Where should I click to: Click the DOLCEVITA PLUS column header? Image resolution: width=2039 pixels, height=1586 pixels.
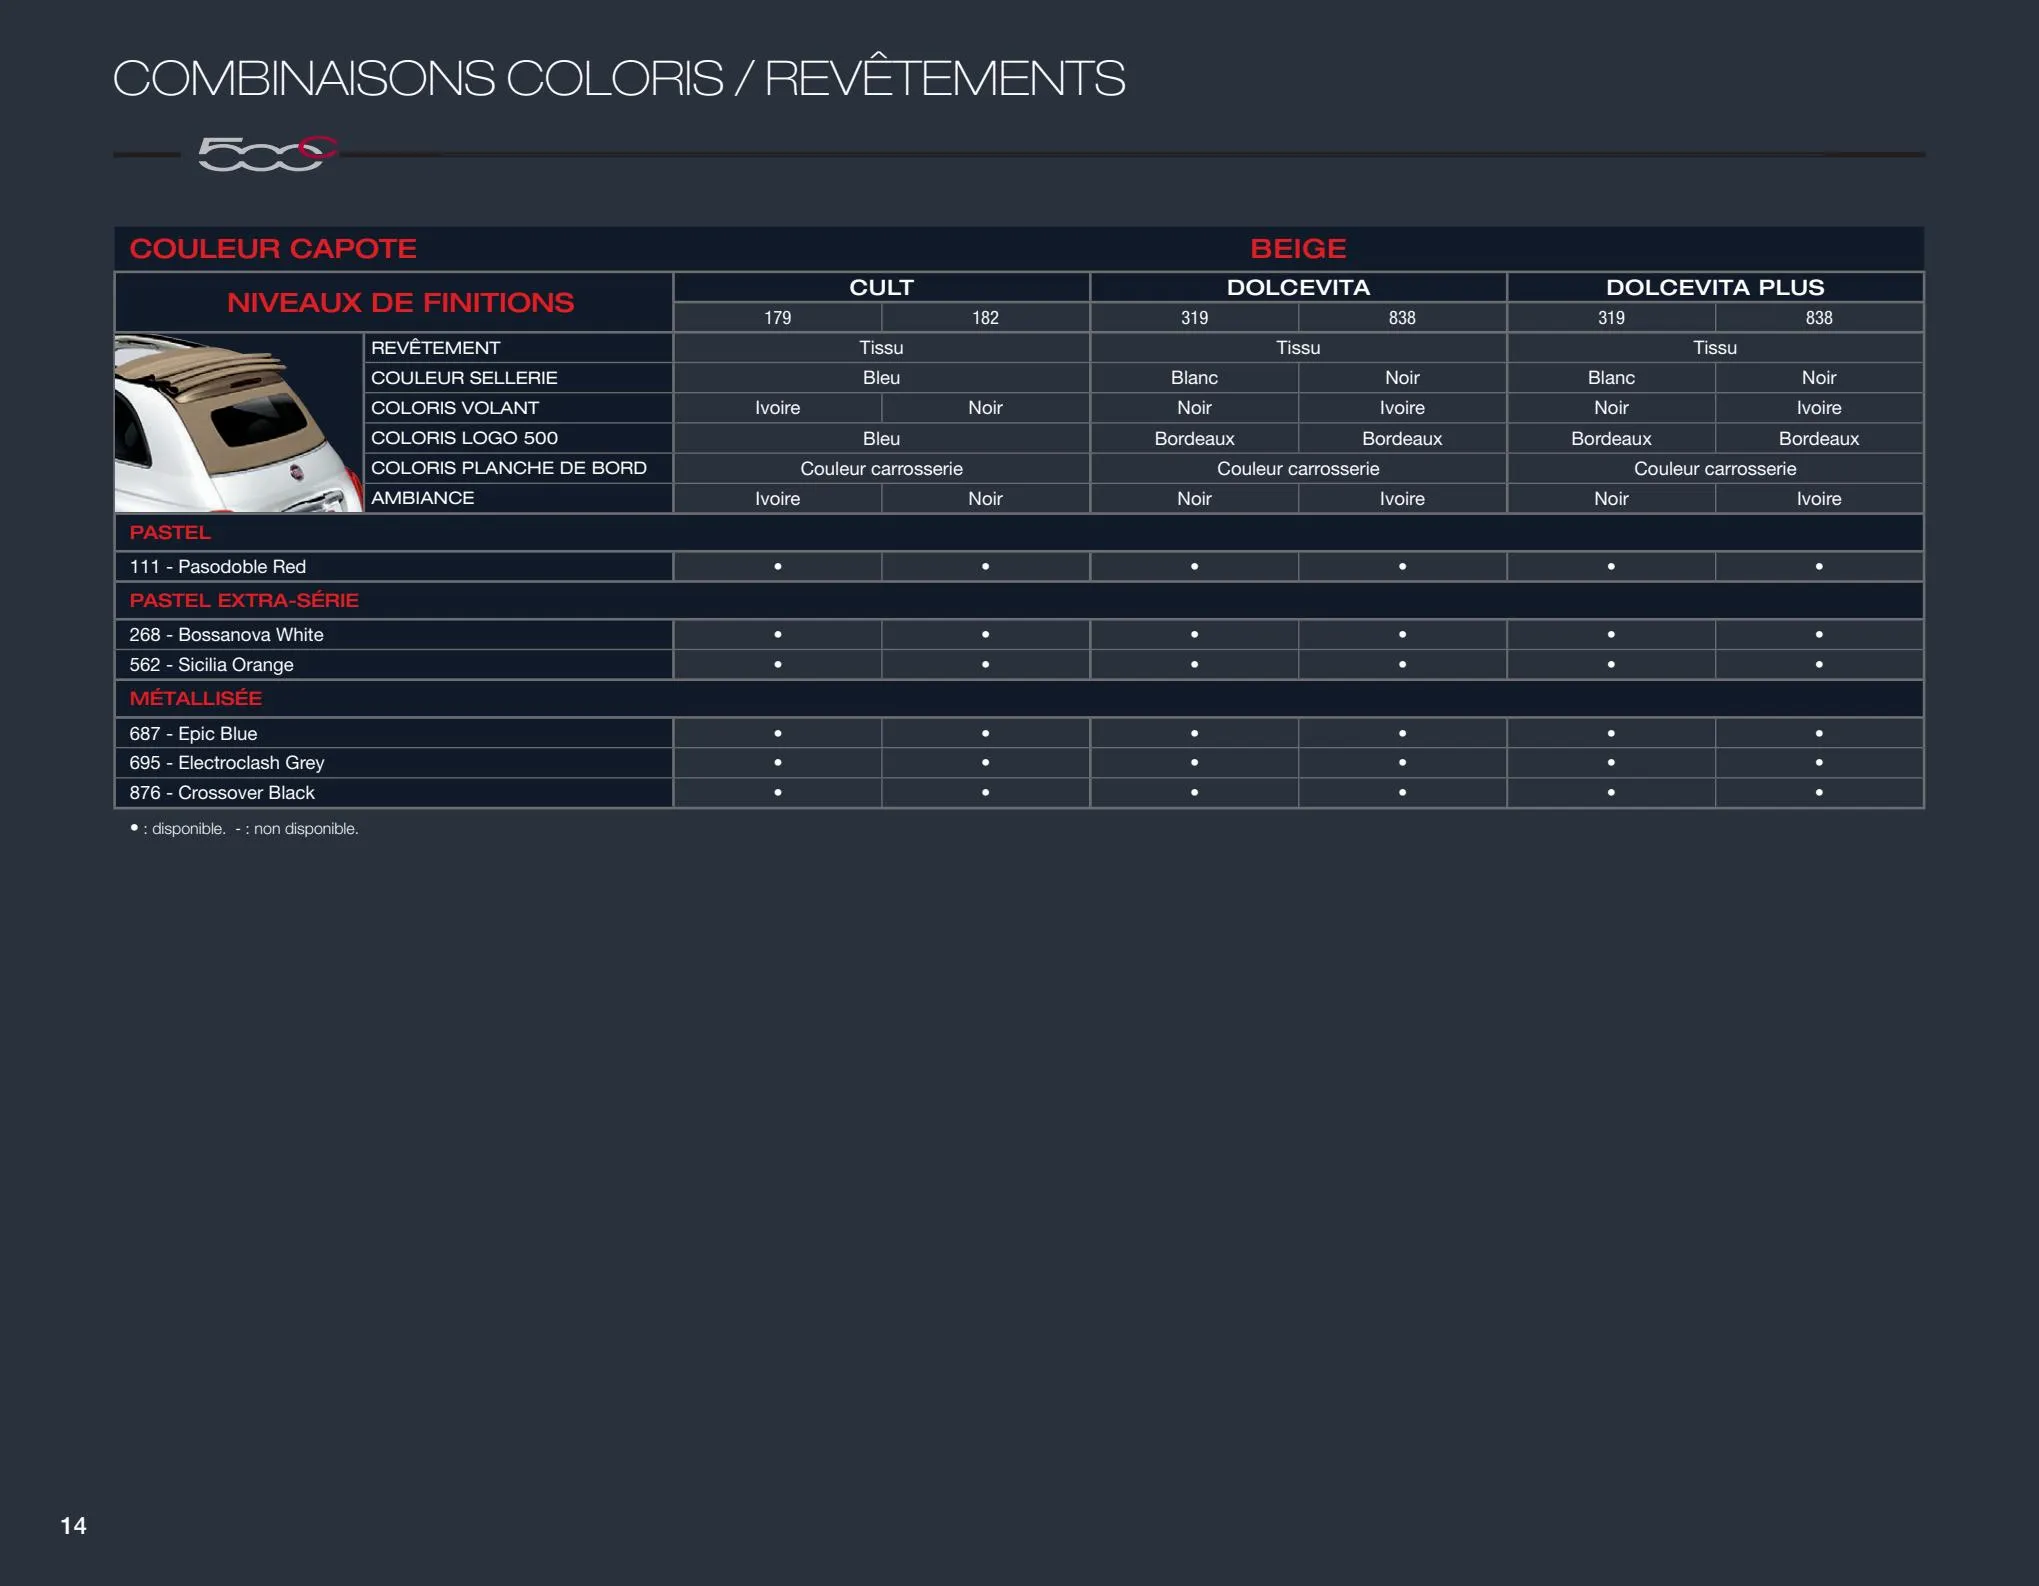1715,287
